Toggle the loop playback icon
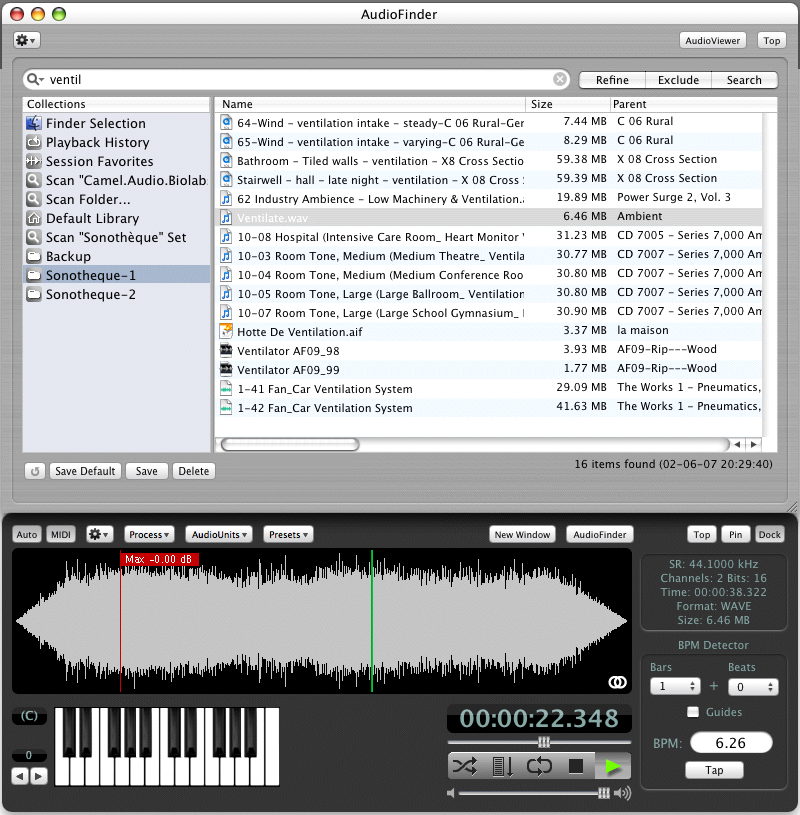 pos(539,766)
